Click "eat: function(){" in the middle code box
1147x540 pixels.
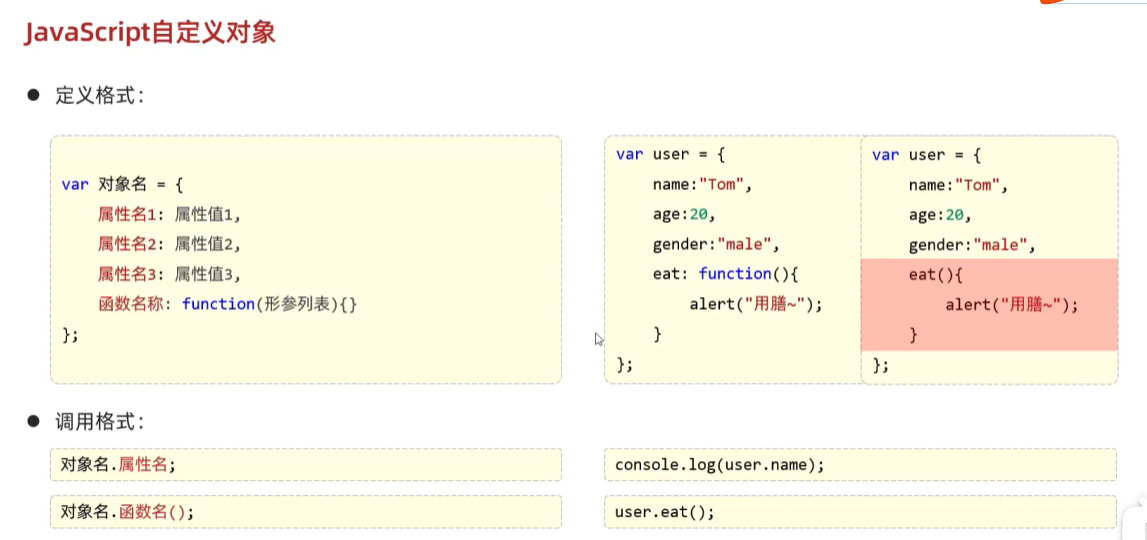pyautogui.click(x=727, y=274)
